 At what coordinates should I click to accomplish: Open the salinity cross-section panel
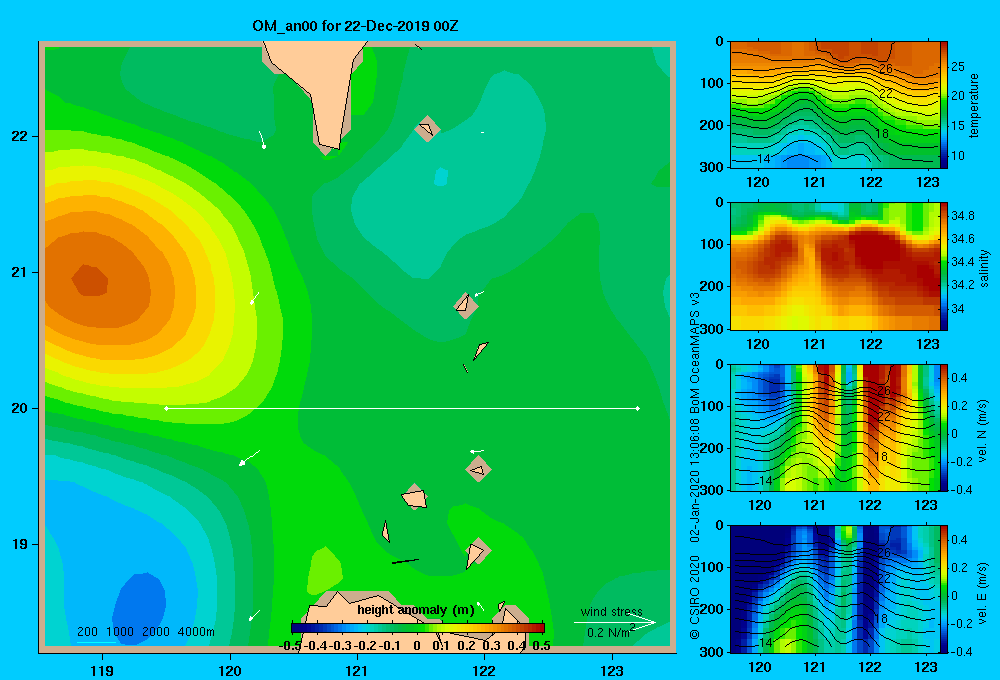[x=835, y=266]
